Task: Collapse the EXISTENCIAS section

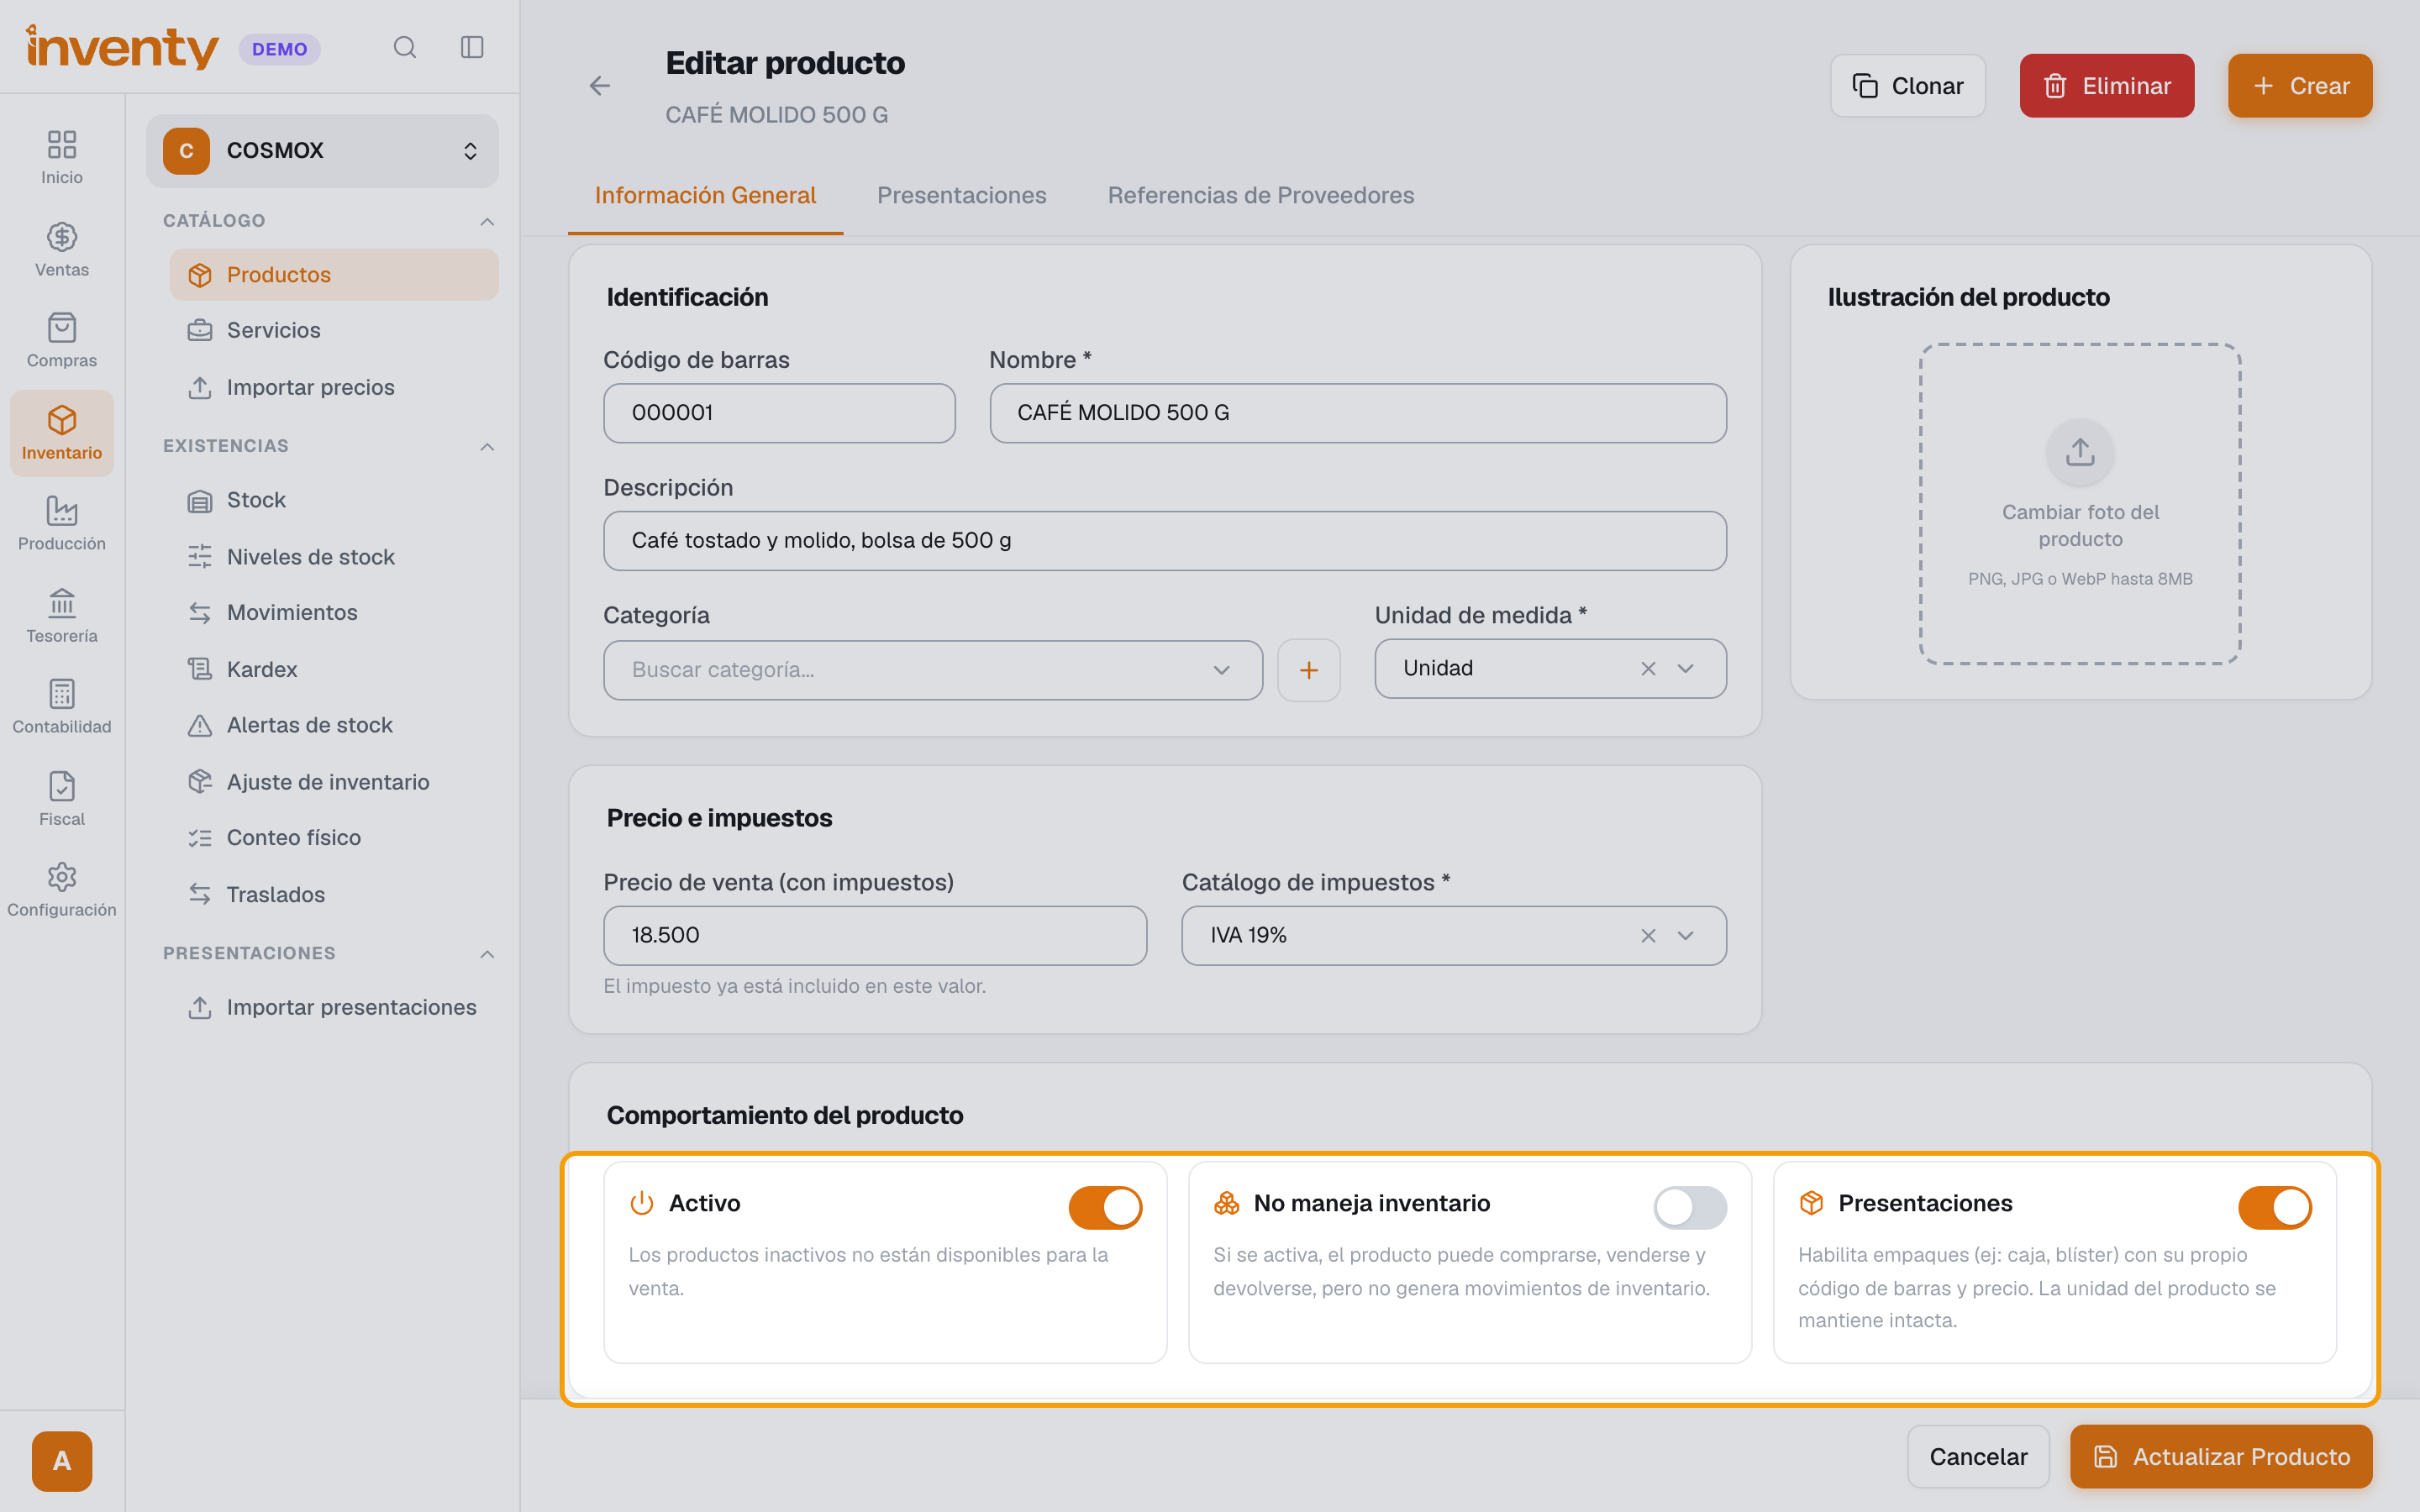Action: pyautogui.click(x=487, y=446)
